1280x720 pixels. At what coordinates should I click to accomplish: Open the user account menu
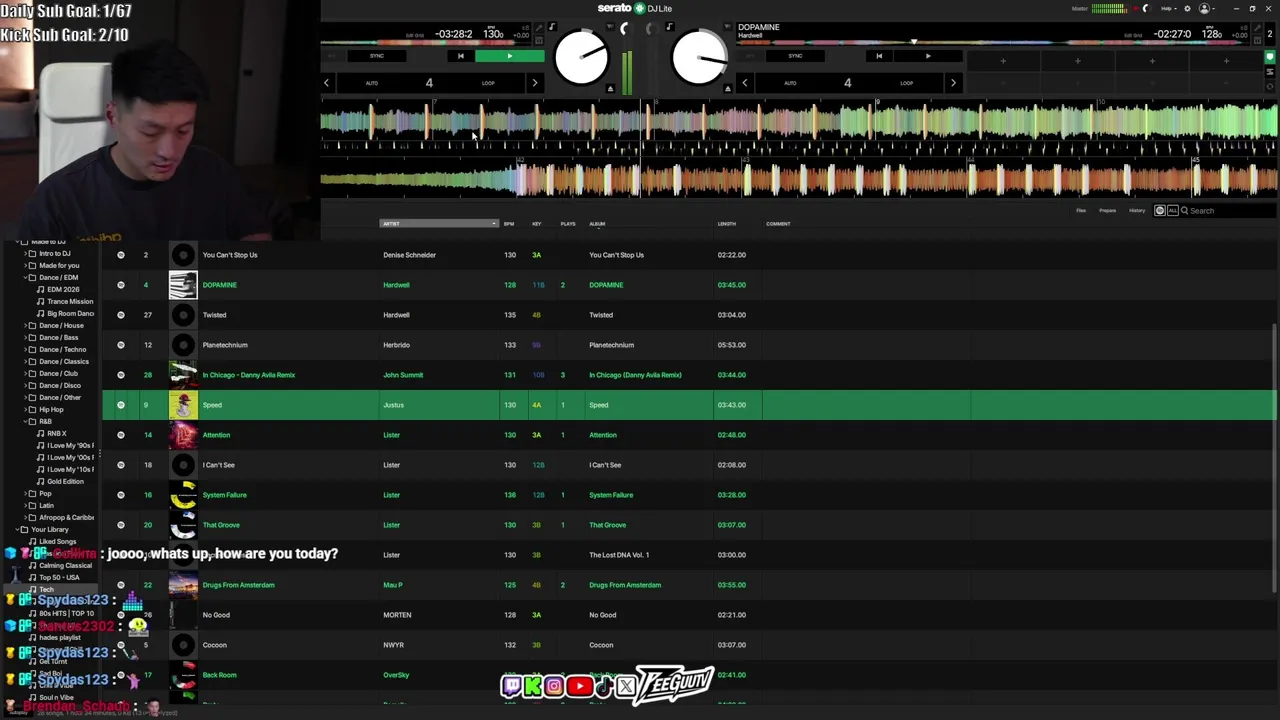click(1206, 9)
